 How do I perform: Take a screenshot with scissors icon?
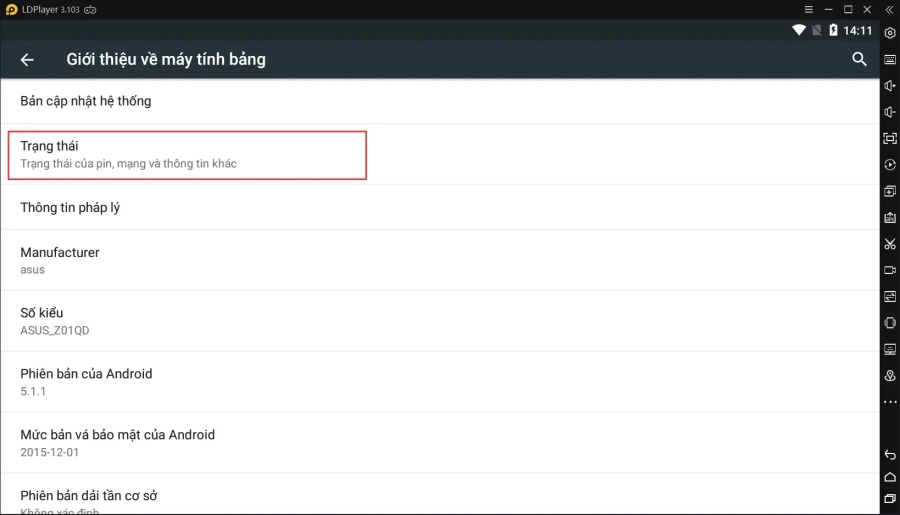click(890, 244)
